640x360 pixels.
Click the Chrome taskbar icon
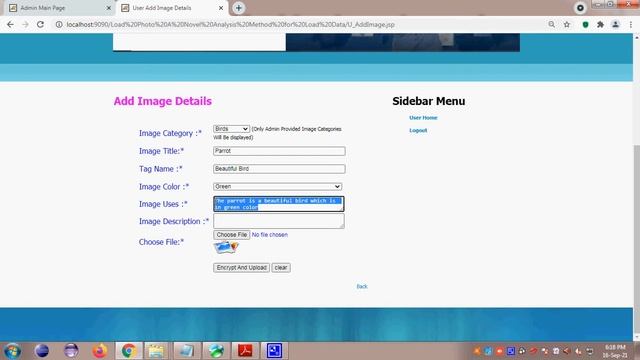click(x=129, y=351)
